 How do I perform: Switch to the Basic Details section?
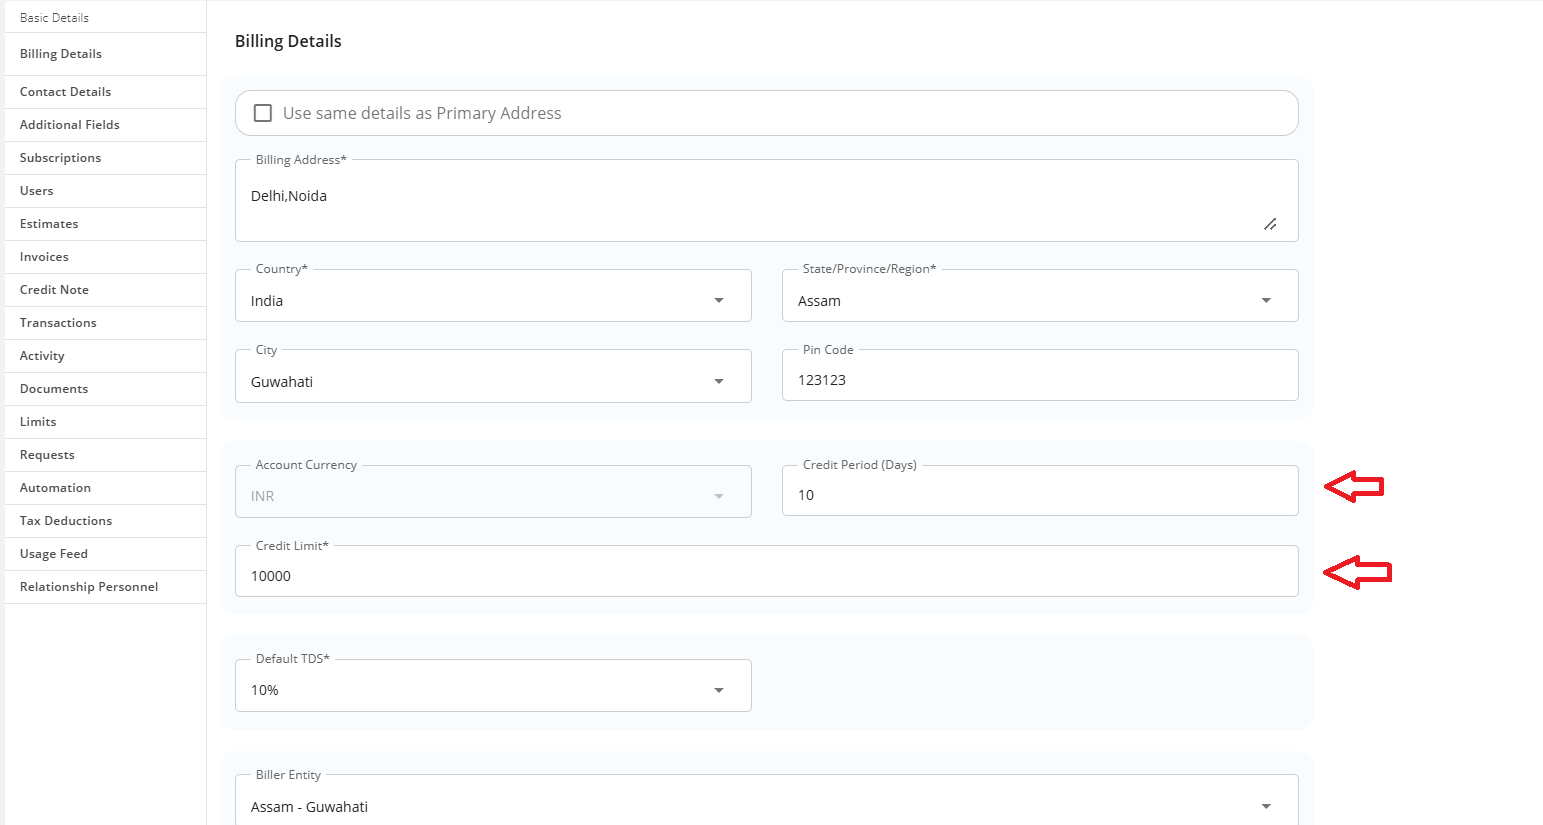54,16
